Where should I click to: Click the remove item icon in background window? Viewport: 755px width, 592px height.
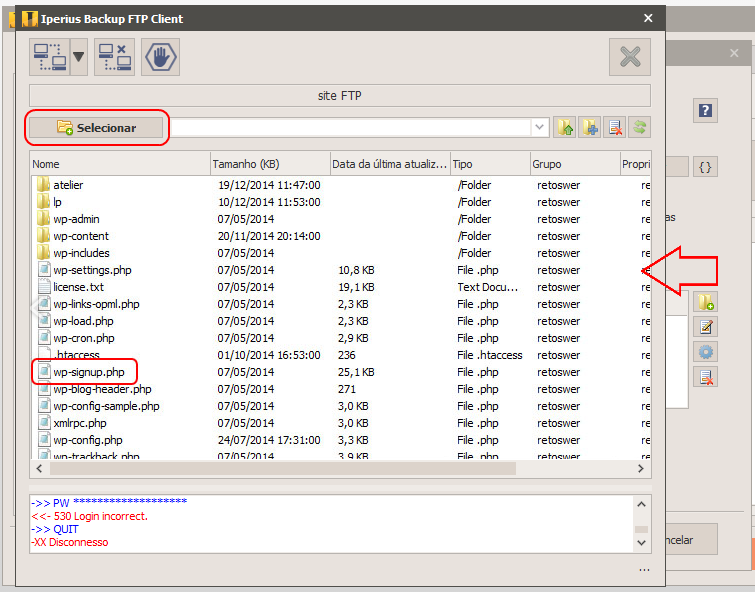[x=706, y=377]
